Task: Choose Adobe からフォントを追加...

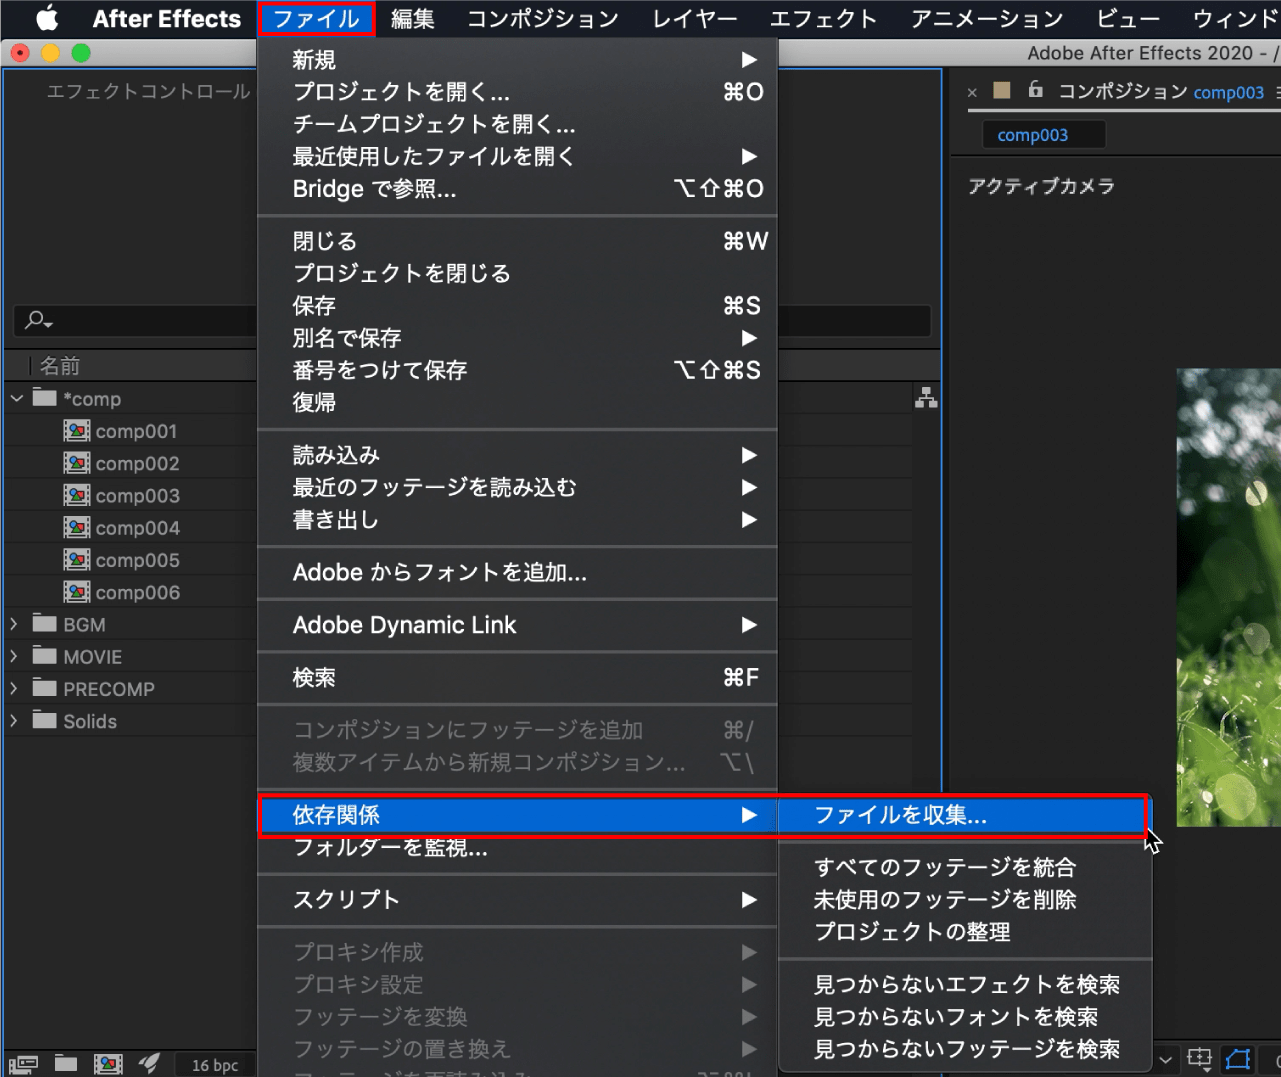Action: click(517, 572)
